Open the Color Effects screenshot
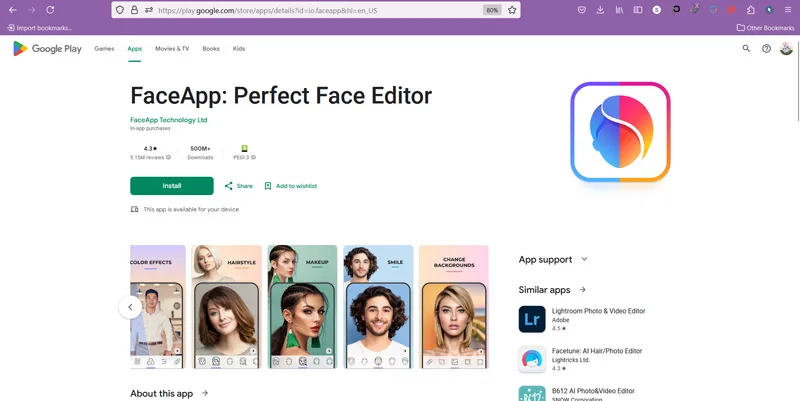Viewport: 800px width, 401px height. [158, 307]
